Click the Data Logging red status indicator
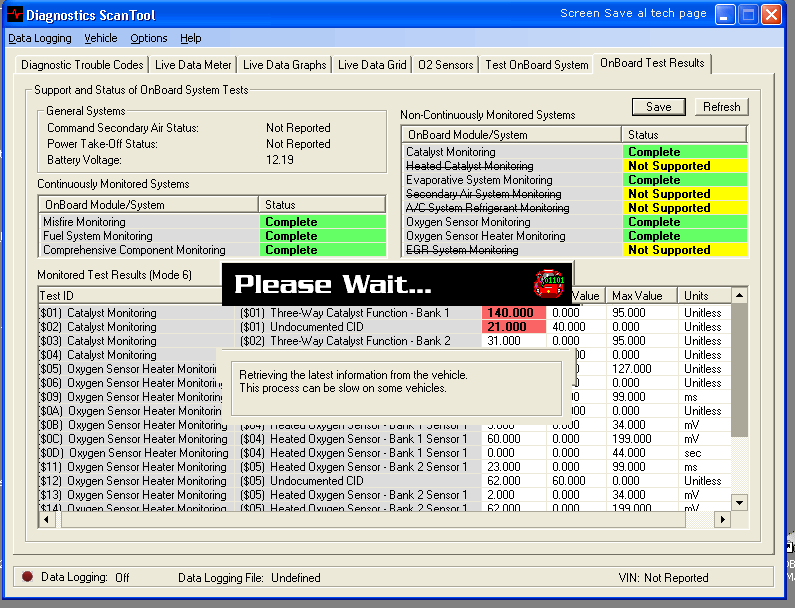 pyautogui.click(x=27, y=577)
